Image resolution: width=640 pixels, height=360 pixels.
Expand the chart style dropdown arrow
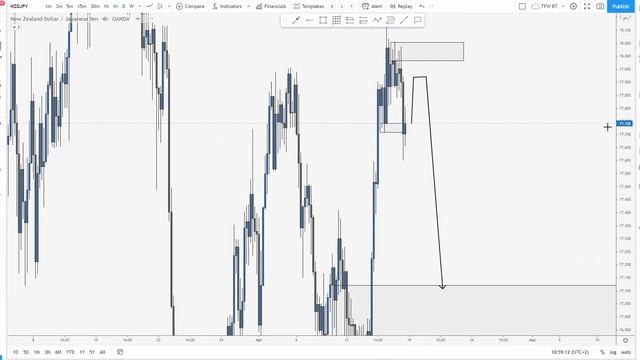169,6
